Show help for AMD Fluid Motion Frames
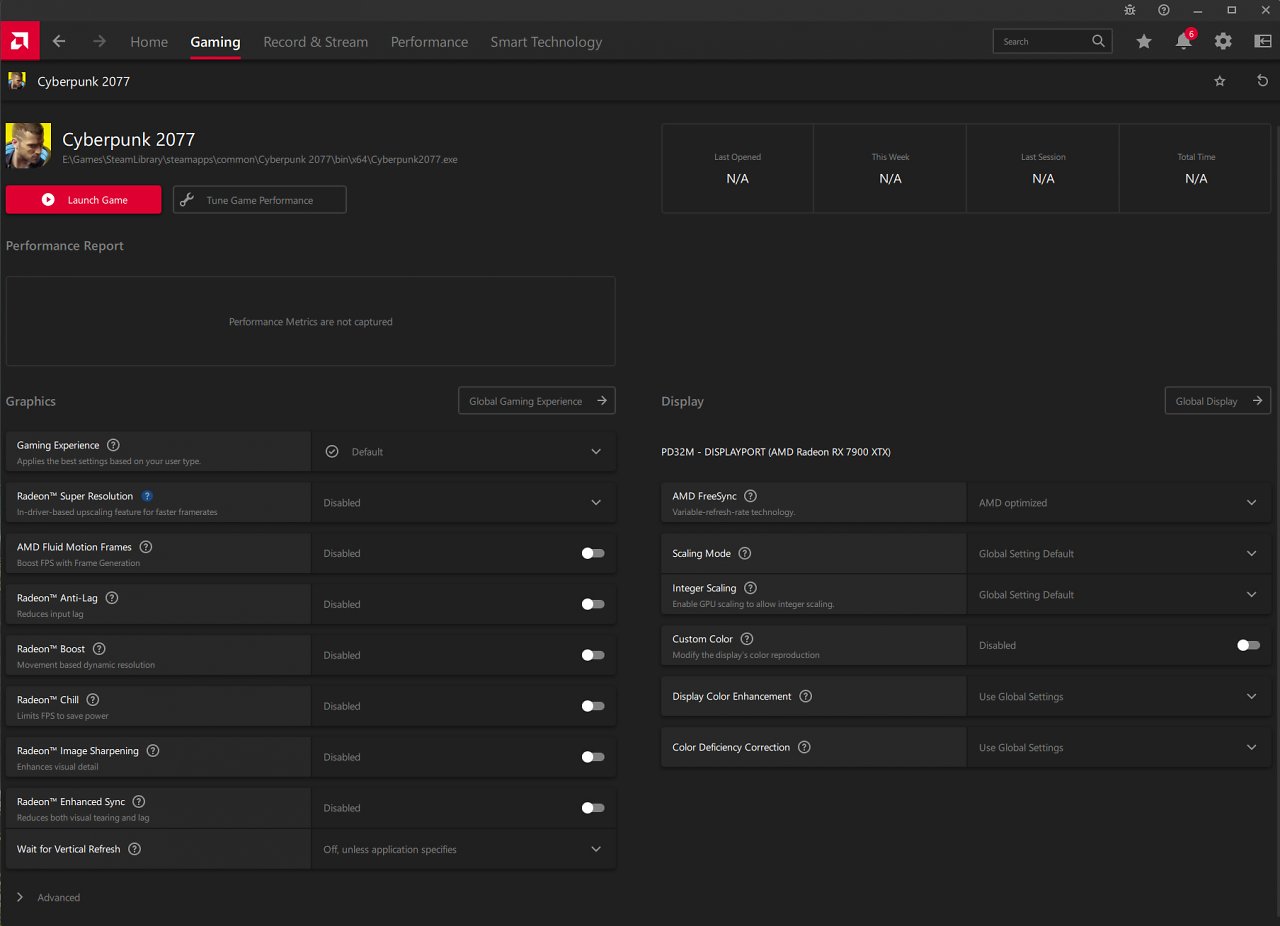Image resolution: width=1280 pixels, height=926 pixels. coord(146,547)
